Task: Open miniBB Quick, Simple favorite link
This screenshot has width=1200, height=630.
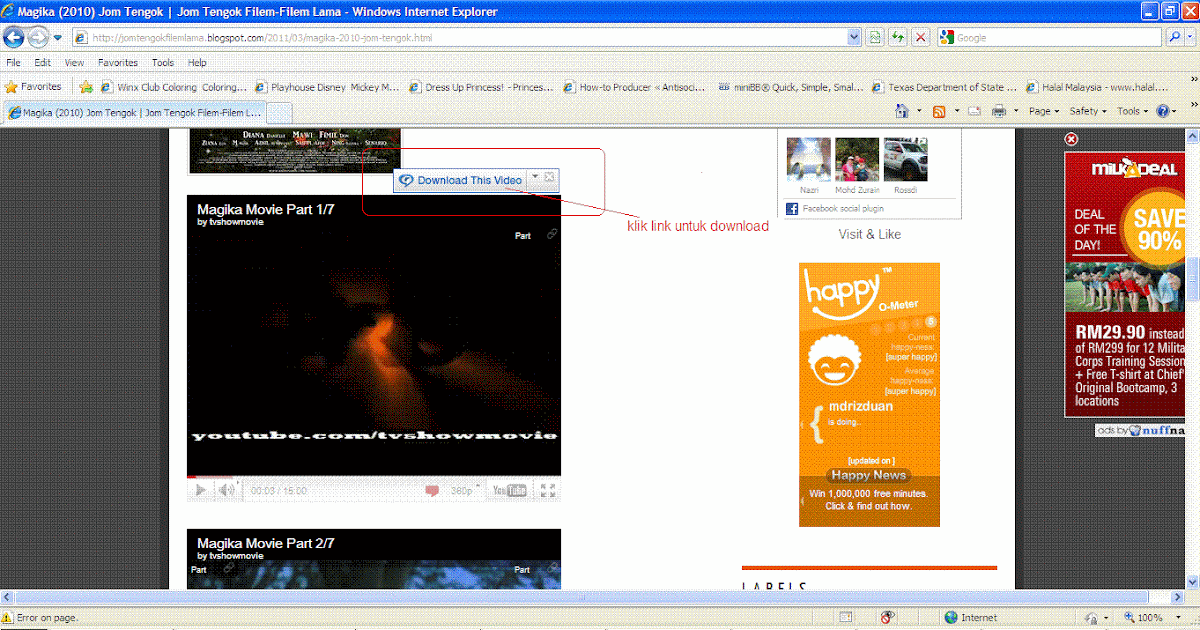Action: click(790, 87)
